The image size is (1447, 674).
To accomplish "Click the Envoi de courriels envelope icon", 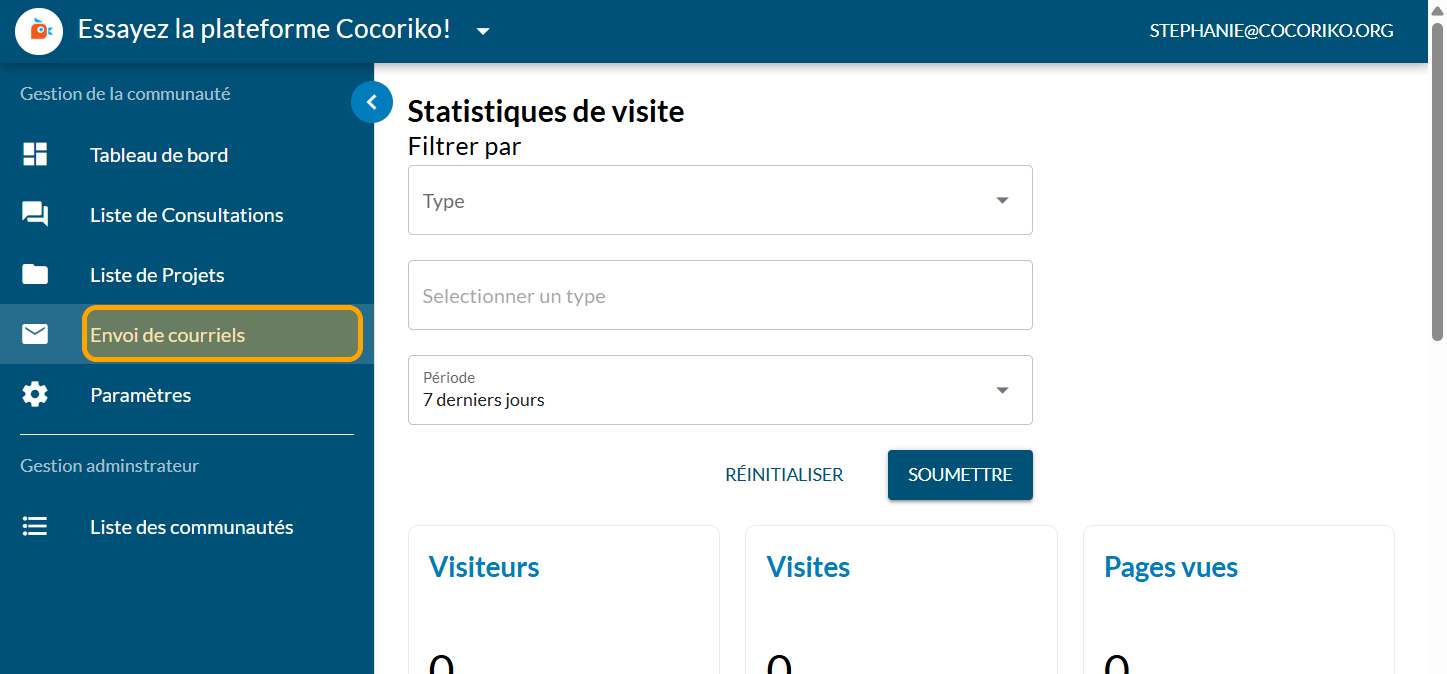I will pos(35,335).
